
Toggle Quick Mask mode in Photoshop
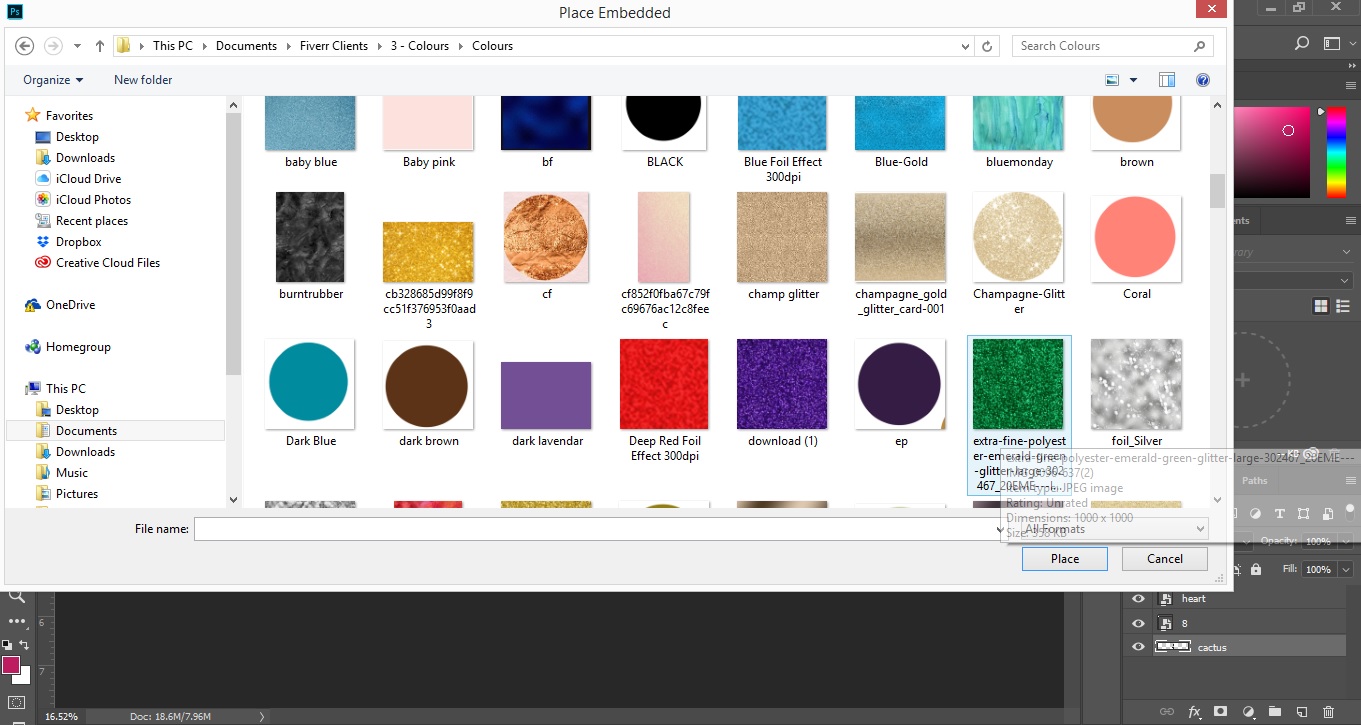[x=17, y=703]
